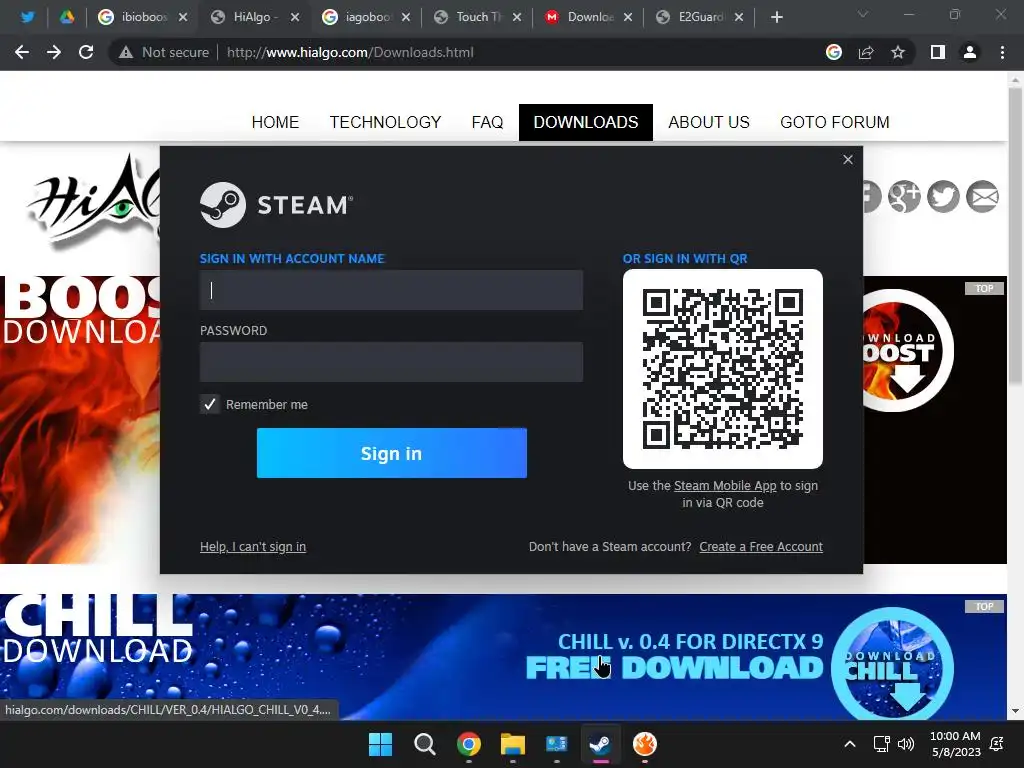Image resolution: width=1024 pixels, height=768 pixels.
Task: Close the Downloa tab
Action: (x=628, y=17)
